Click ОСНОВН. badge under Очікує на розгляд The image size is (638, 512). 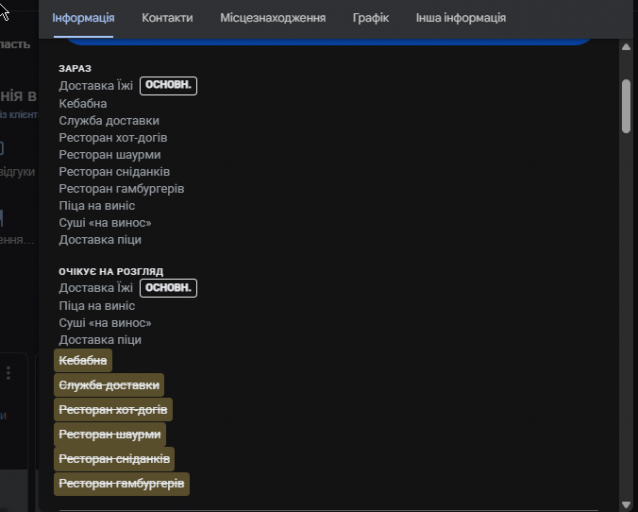click(168, 288)
